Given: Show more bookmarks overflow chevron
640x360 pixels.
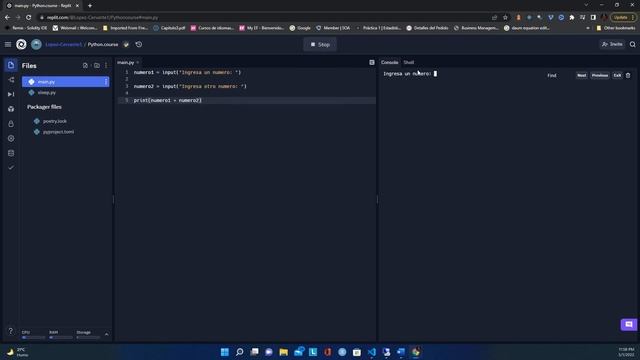Looking at the screenshot, I should pyautogui.click(x=588, y=28).
